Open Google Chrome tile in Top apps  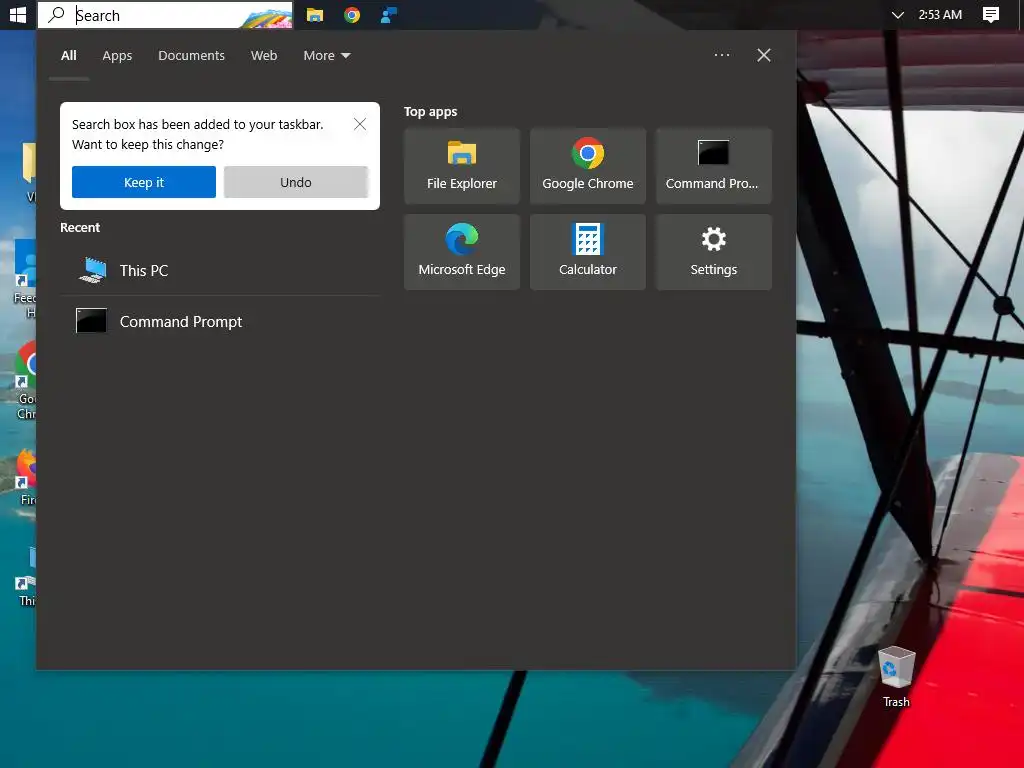click(588, 166)
